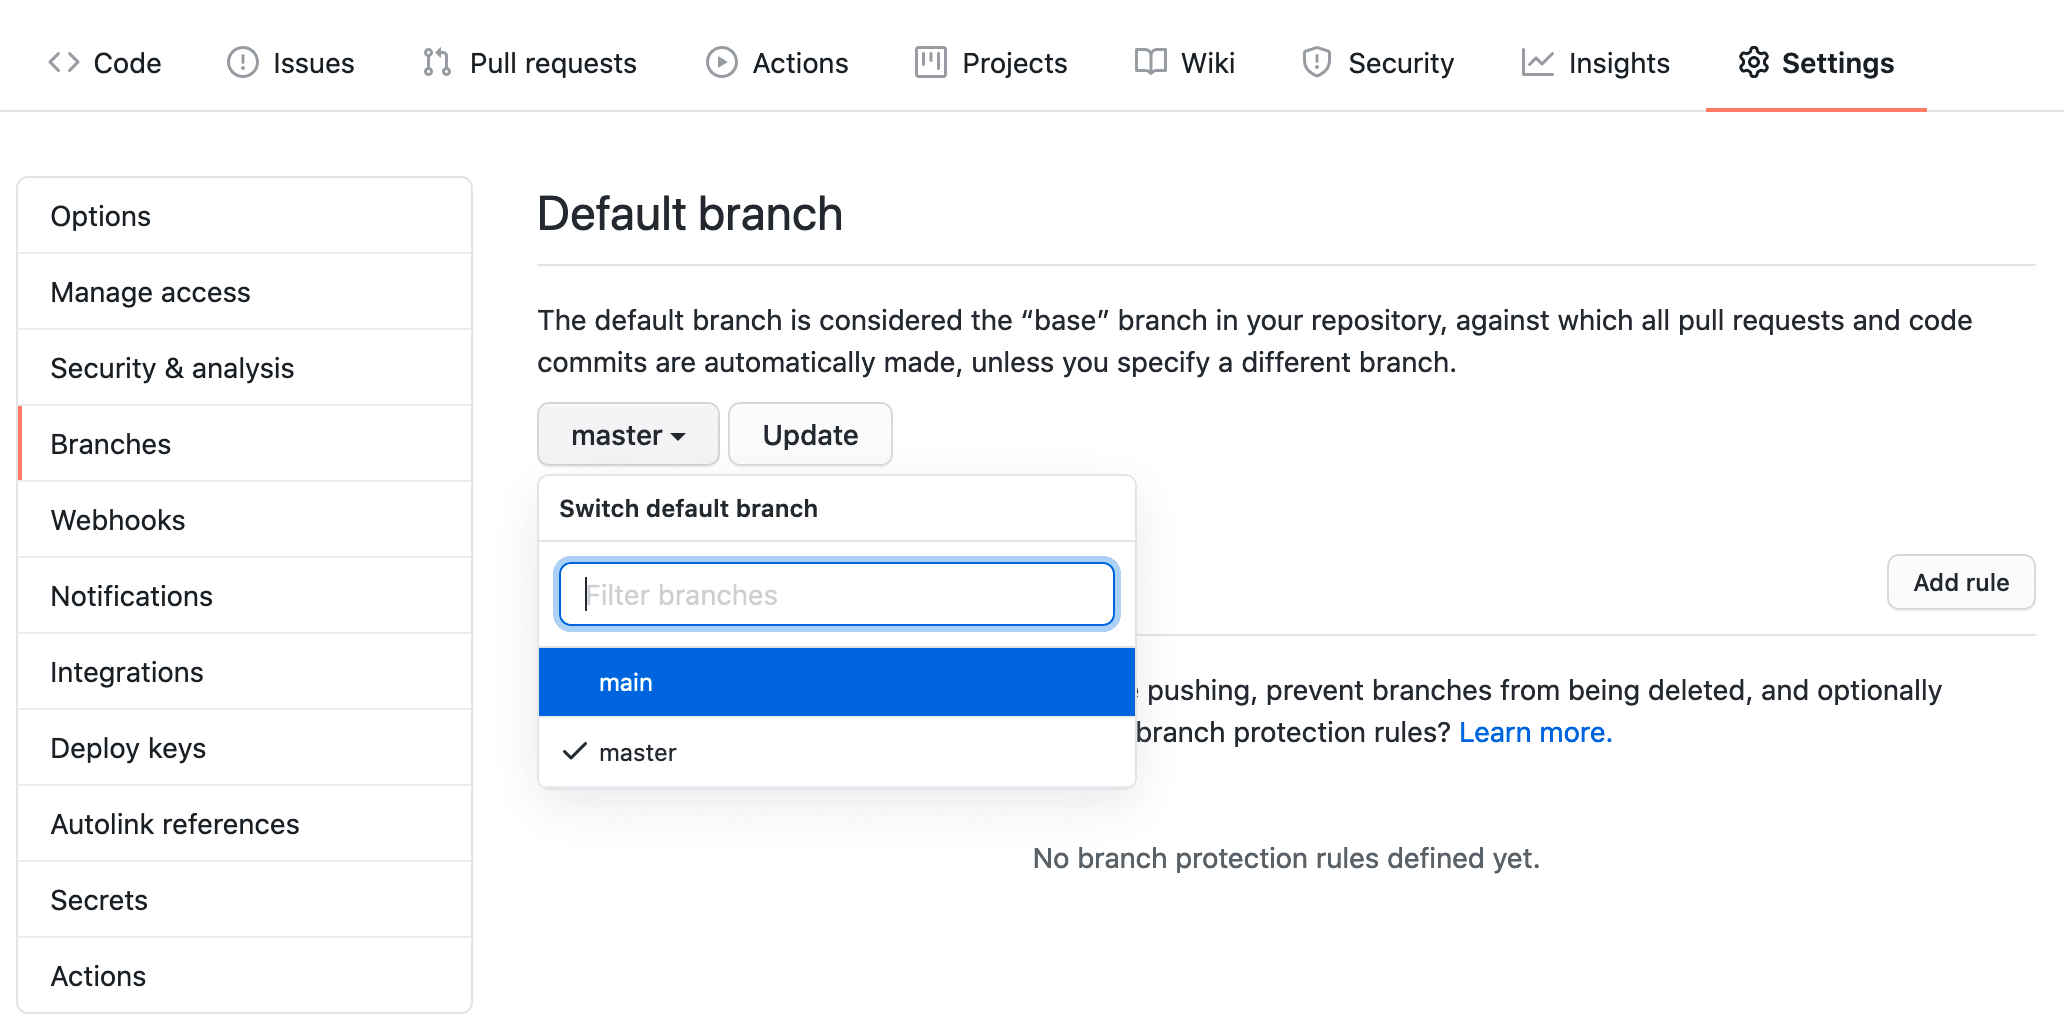Open the Secrets settings page
Image resolution: width=2064 pixels, height=1032 pixels.
click(99, 899)
